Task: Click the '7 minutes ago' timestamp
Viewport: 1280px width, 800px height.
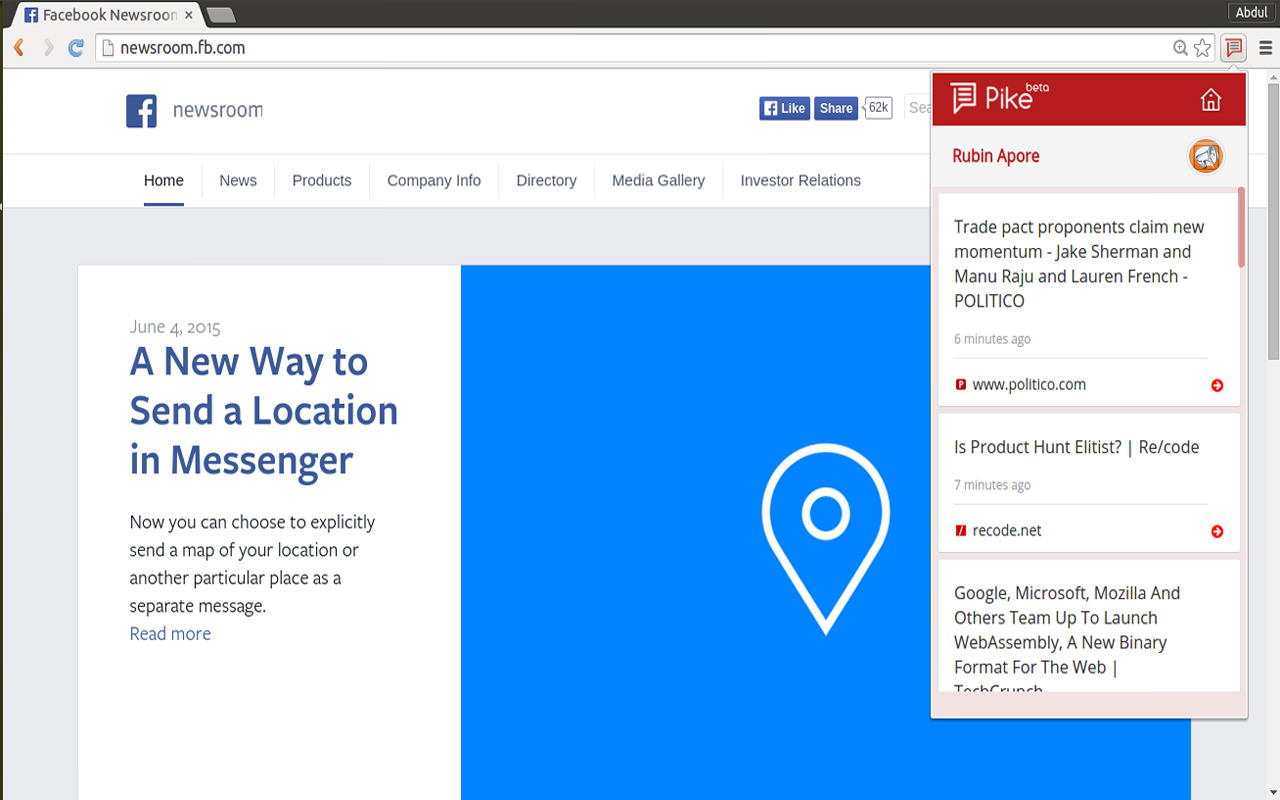Action: tap(992, 485)
